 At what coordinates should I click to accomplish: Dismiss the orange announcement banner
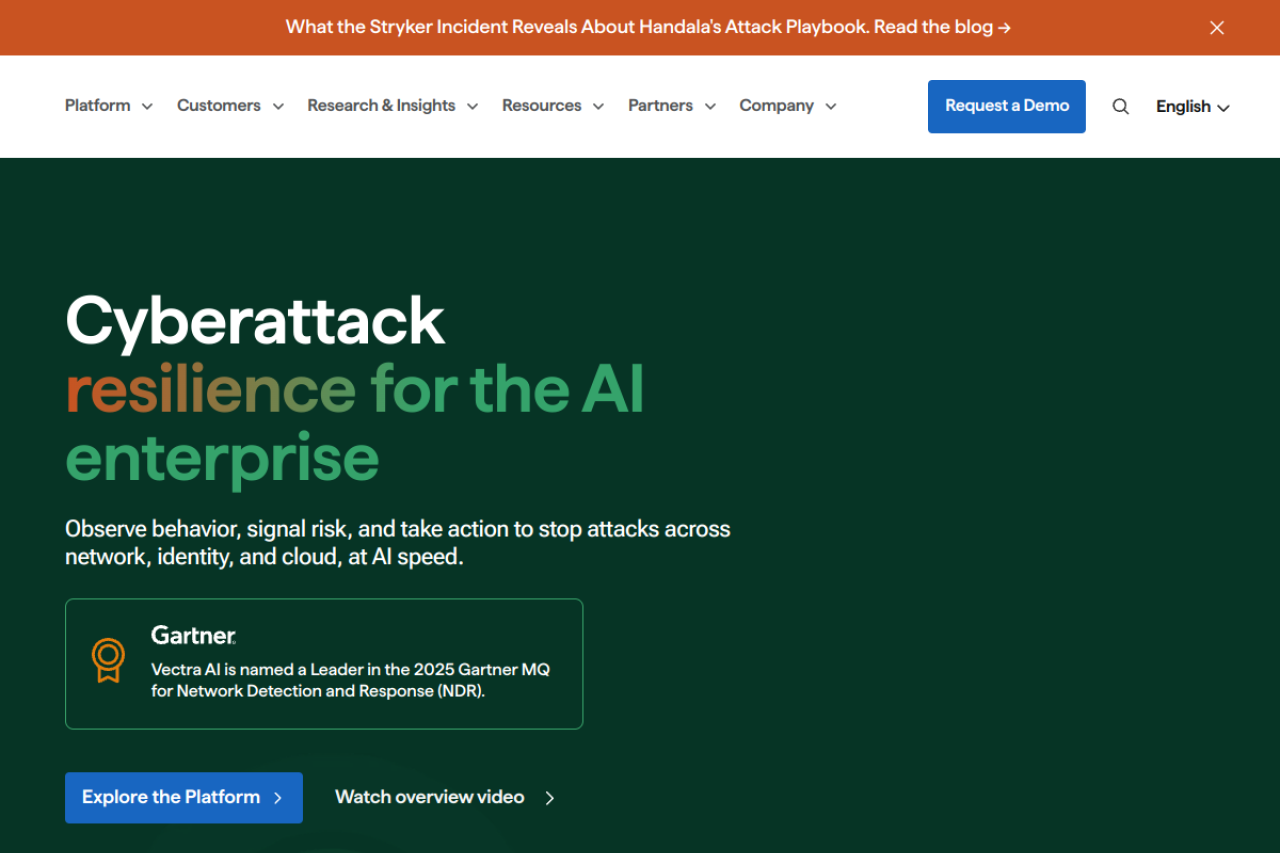point(1217,28)
